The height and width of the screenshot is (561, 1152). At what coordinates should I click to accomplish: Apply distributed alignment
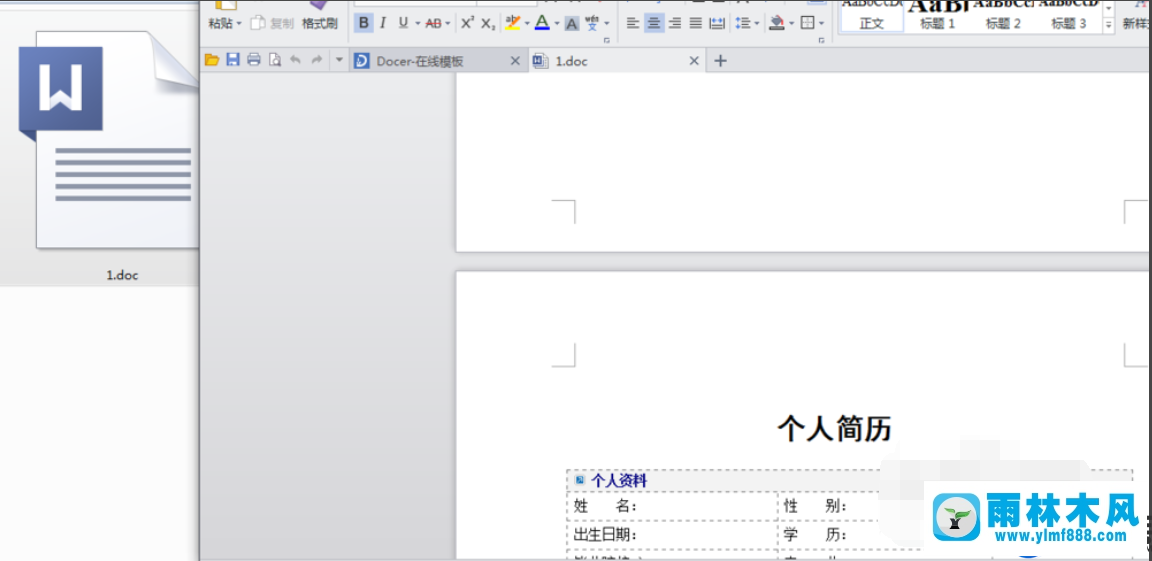pyautogui.click(x=717, y=23)
